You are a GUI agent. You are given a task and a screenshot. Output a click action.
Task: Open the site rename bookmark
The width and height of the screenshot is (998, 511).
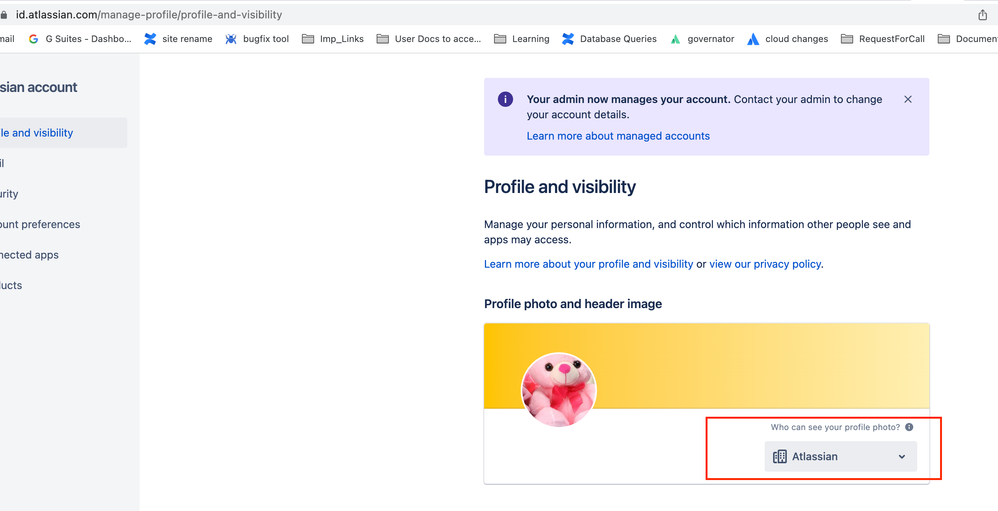tap(178, 39)
